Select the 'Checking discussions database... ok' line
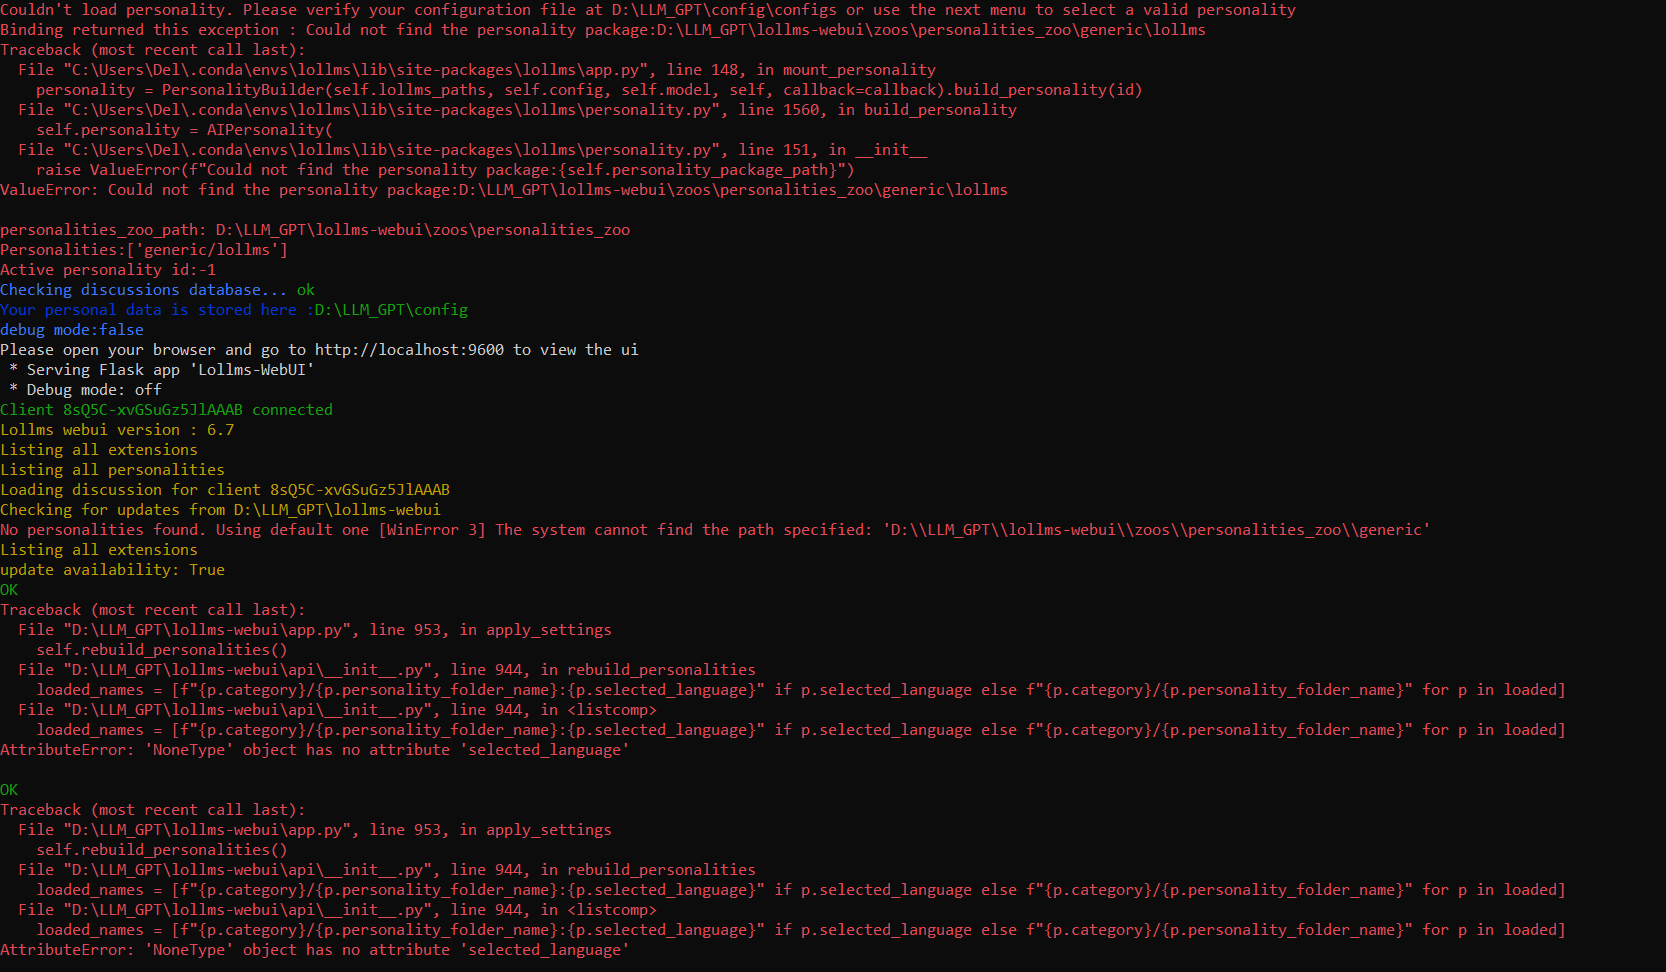 [156, 289]
